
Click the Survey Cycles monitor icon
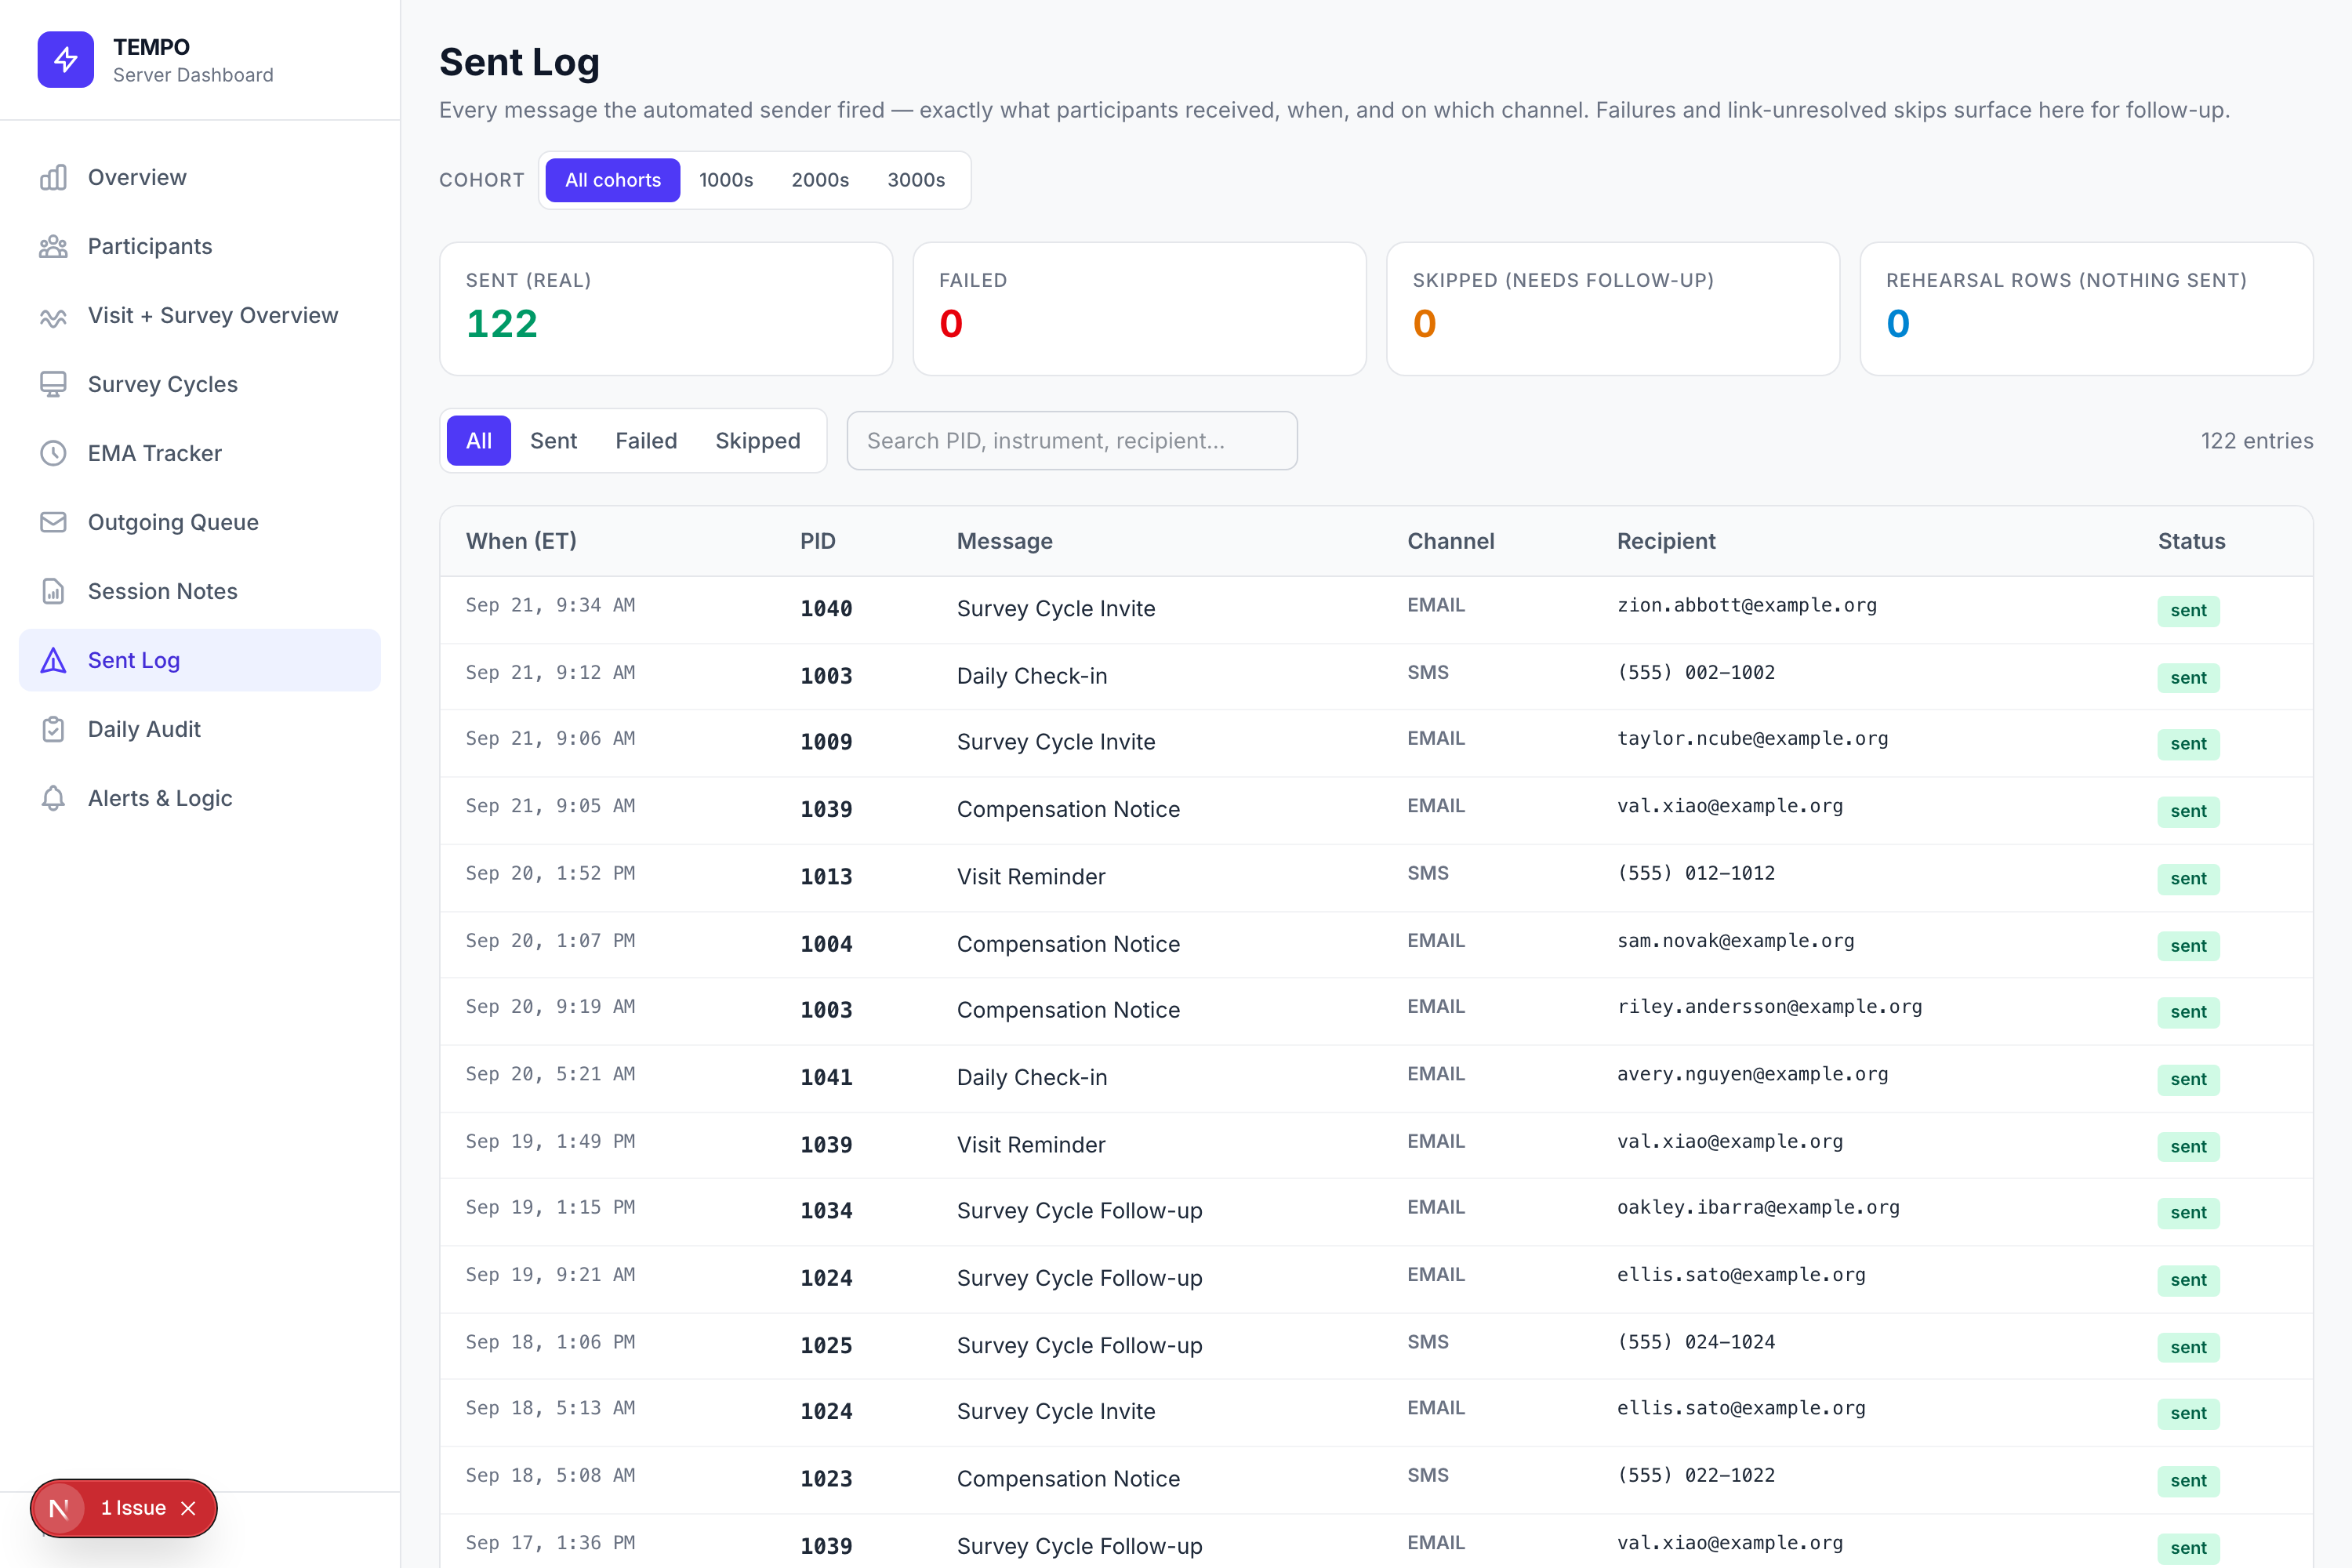click(x=53, y=384)
